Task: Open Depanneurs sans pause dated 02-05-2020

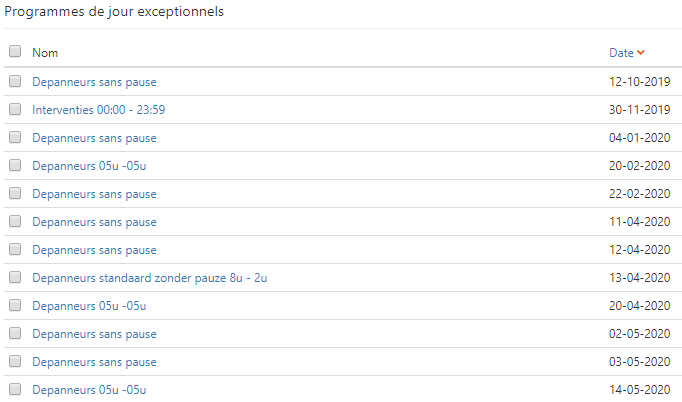Action: (94, 334)
